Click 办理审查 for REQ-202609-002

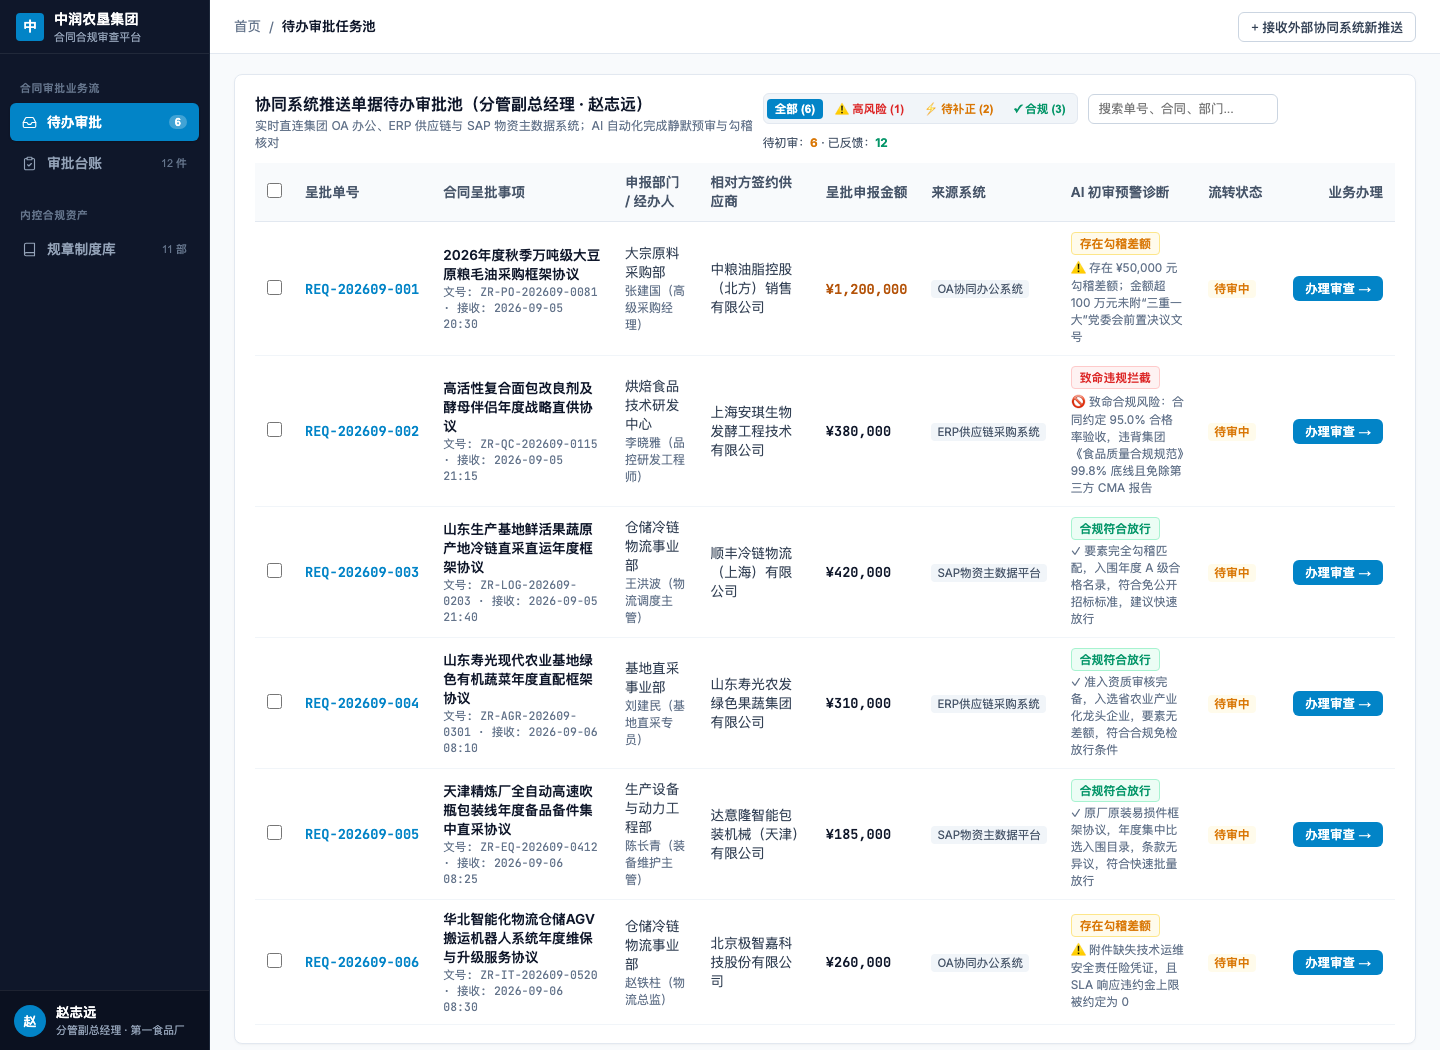point(1338,432)
